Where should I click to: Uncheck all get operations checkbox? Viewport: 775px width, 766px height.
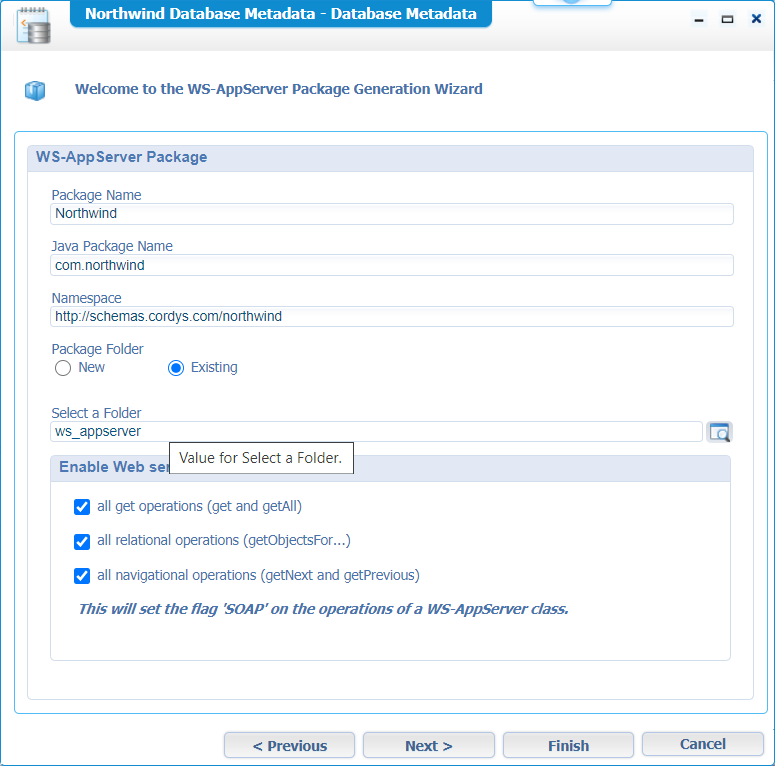(x=82, y=507)
